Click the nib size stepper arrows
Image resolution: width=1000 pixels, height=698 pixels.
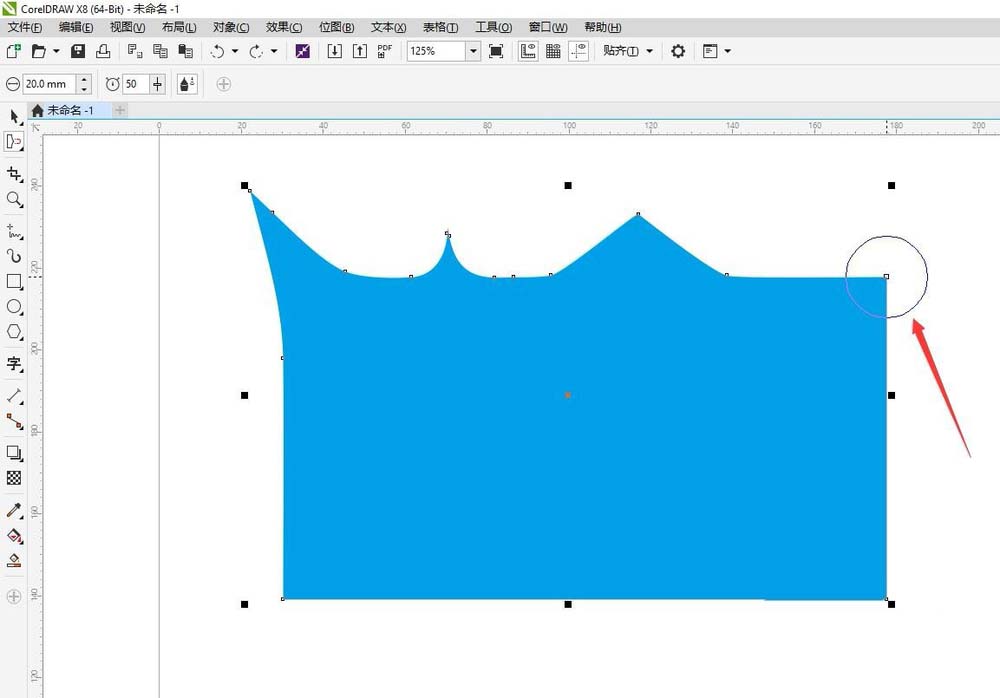pos(84,84)
